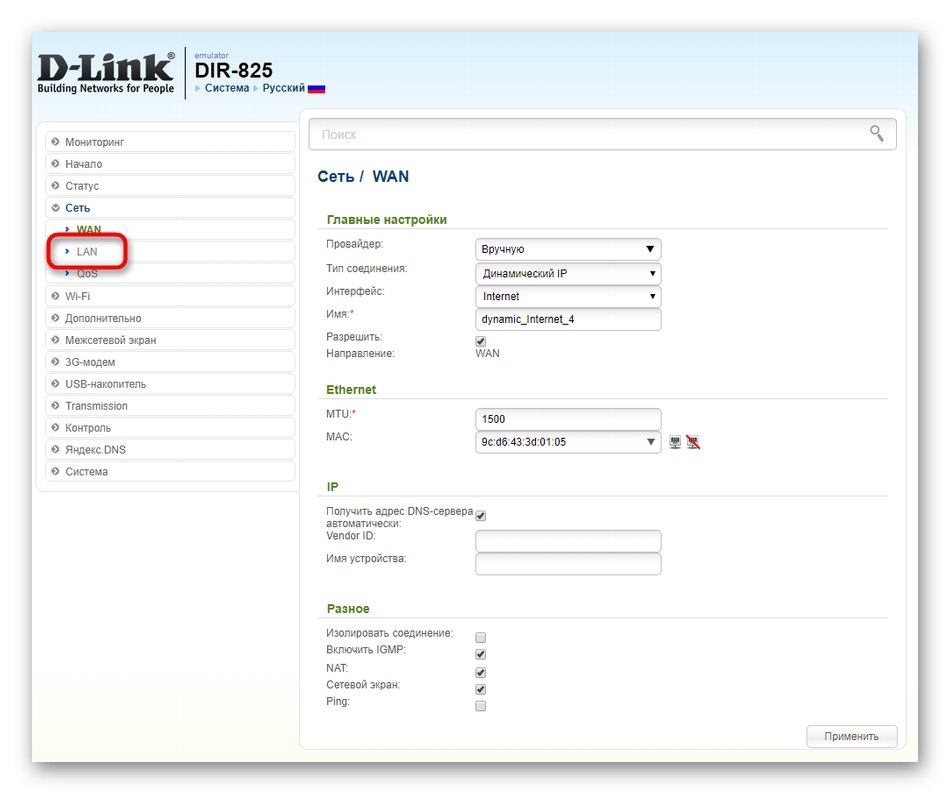Click the clone MAC address icon
Screen dimensions: 950x794
[x=675, y=442]
